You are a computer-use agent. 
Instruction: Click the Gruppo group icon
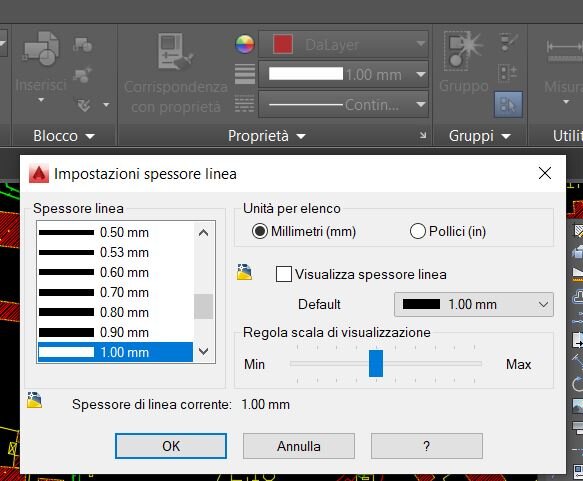463,51
